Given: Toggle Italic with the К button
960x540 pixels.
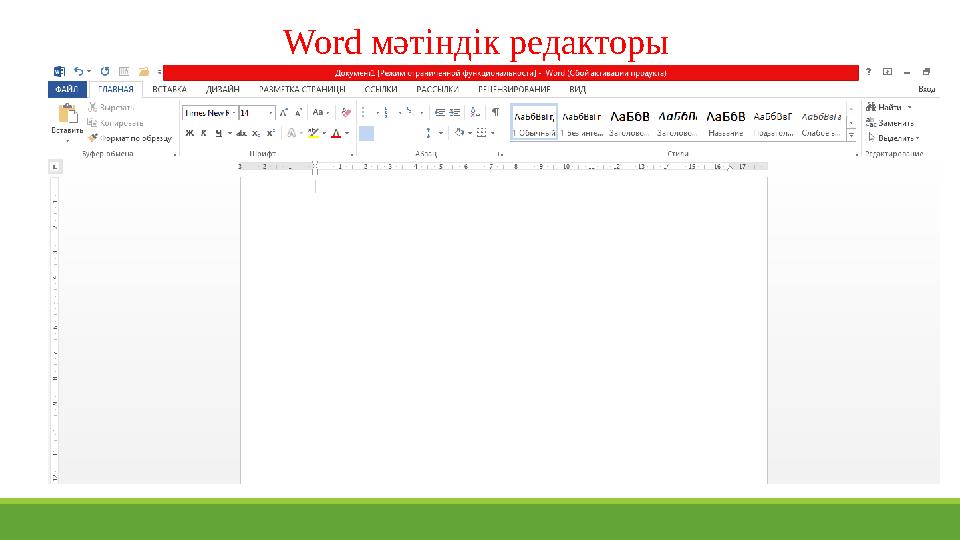Looking at the screenshot, I should 204,133.
